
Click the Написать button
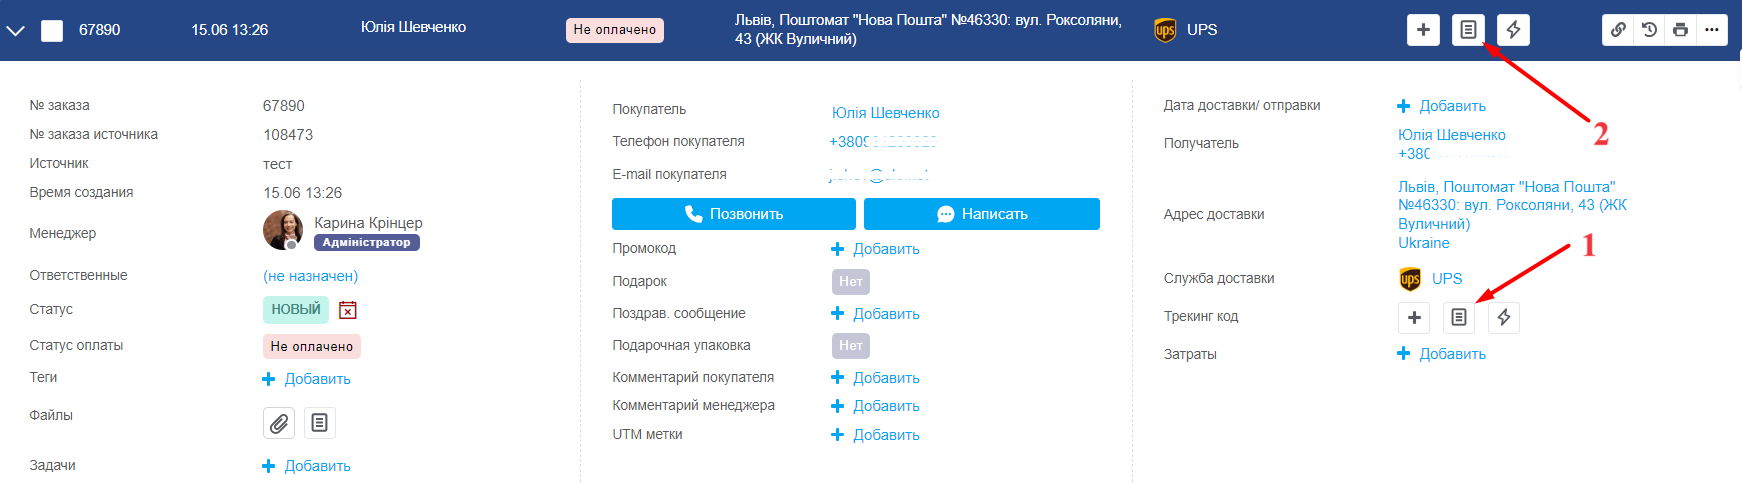(x=982, y=214)
